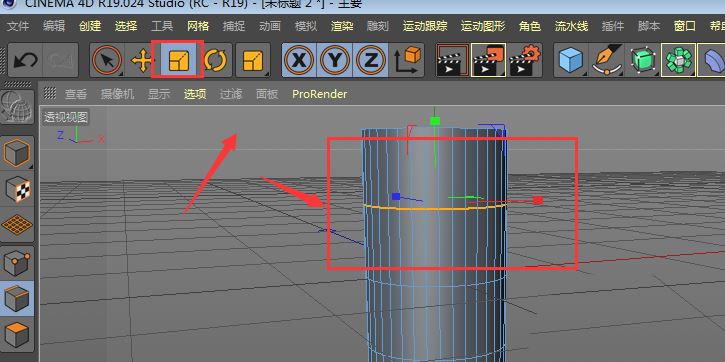Viewport: 725px width, 362px height.
Task: Open the 脚本 menu
Action: tap(649, 26)
